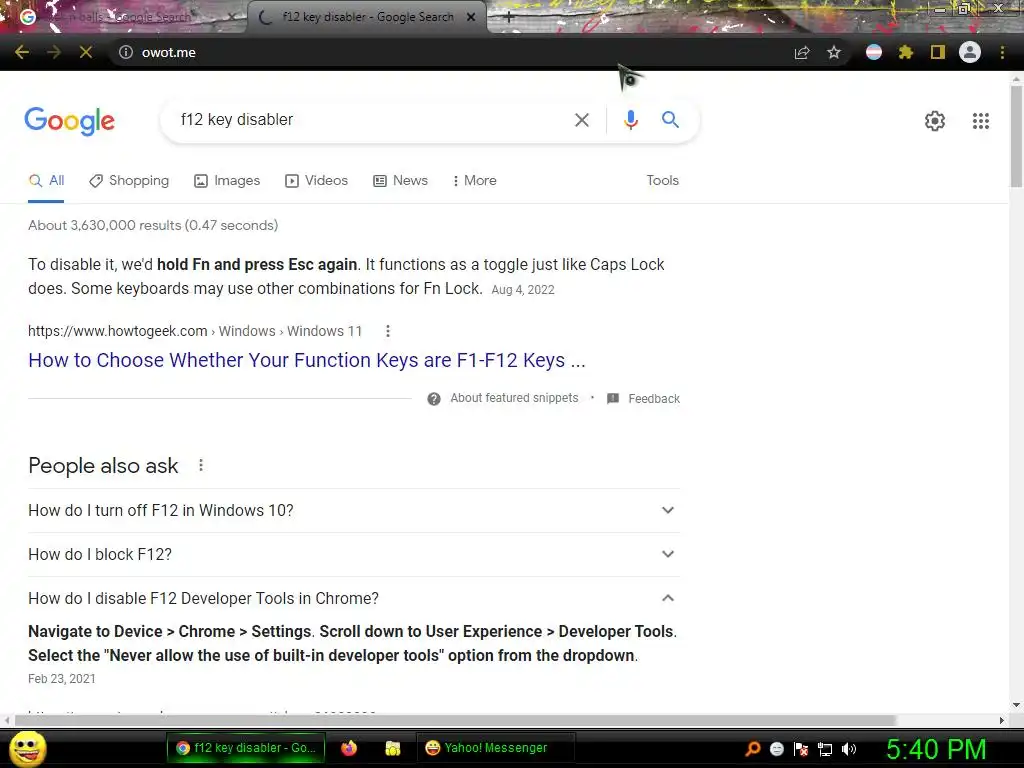Open the Tools options
The width and height of the screenshot is (1024, 768).
(x=662, y=181)
